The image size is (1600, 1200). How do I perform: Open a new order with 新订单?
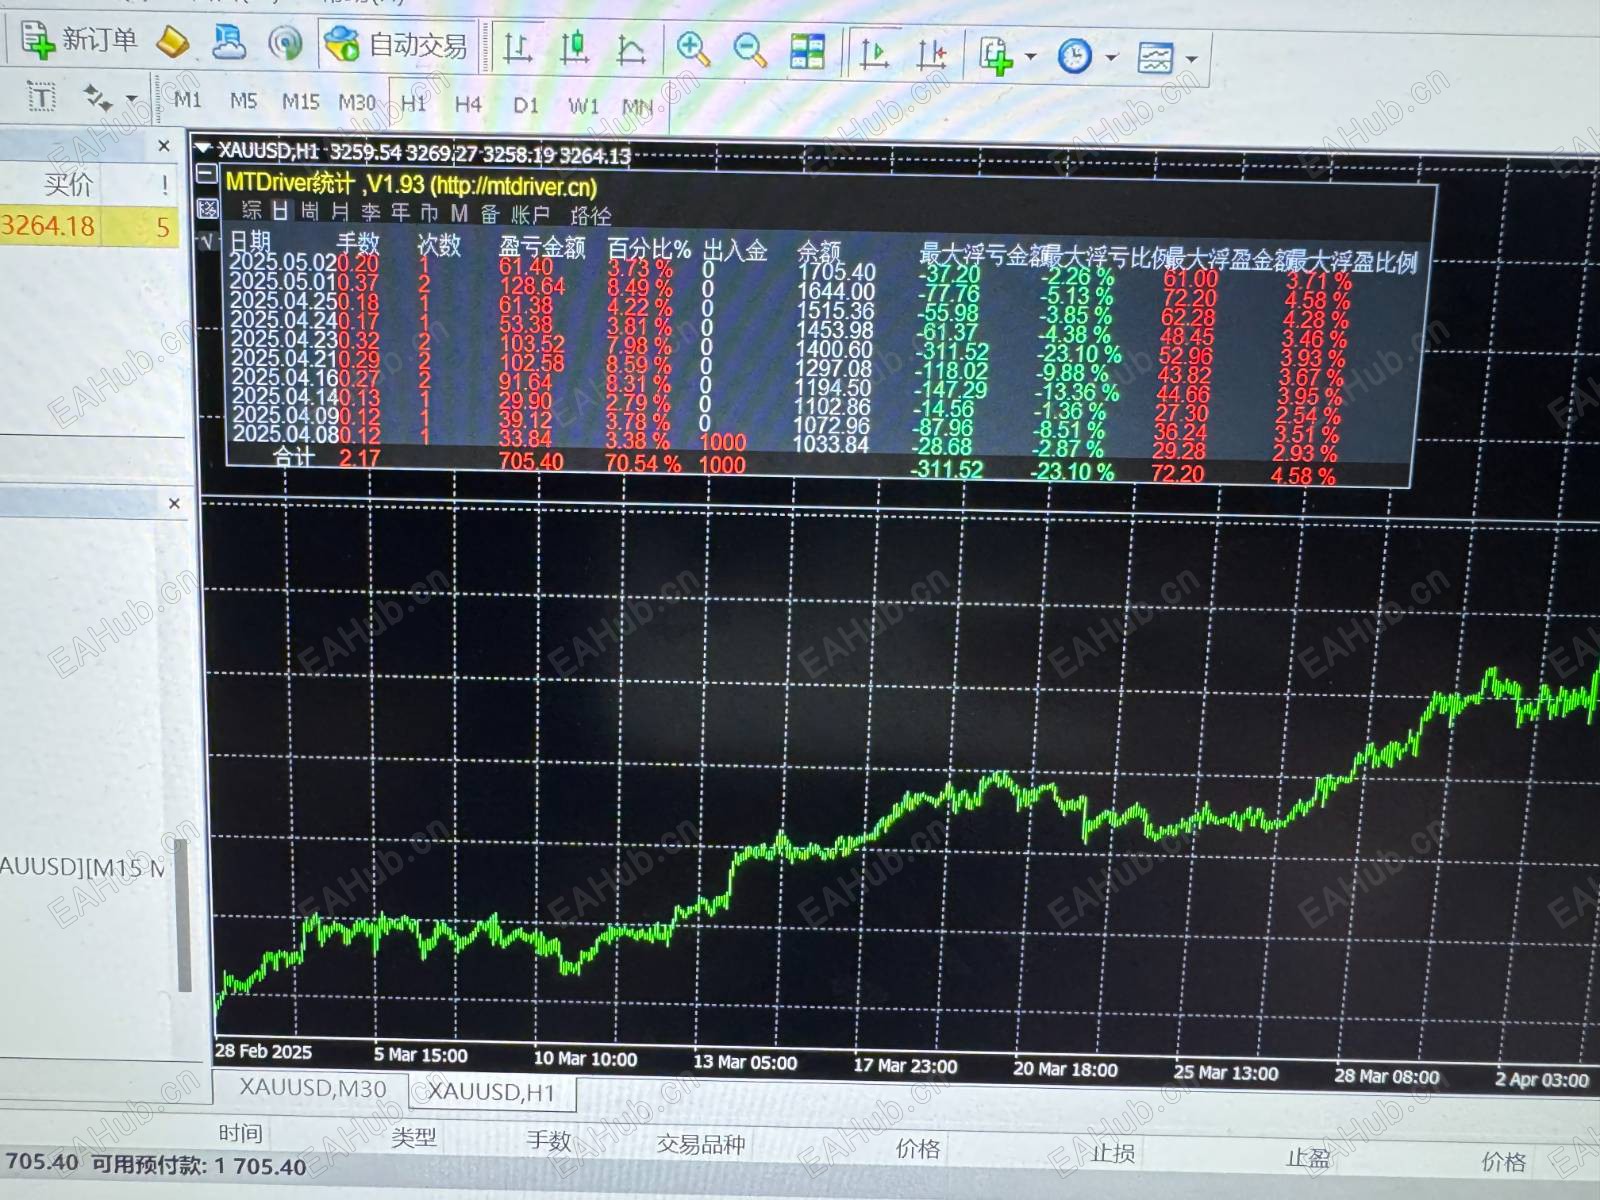coord(79,40)
